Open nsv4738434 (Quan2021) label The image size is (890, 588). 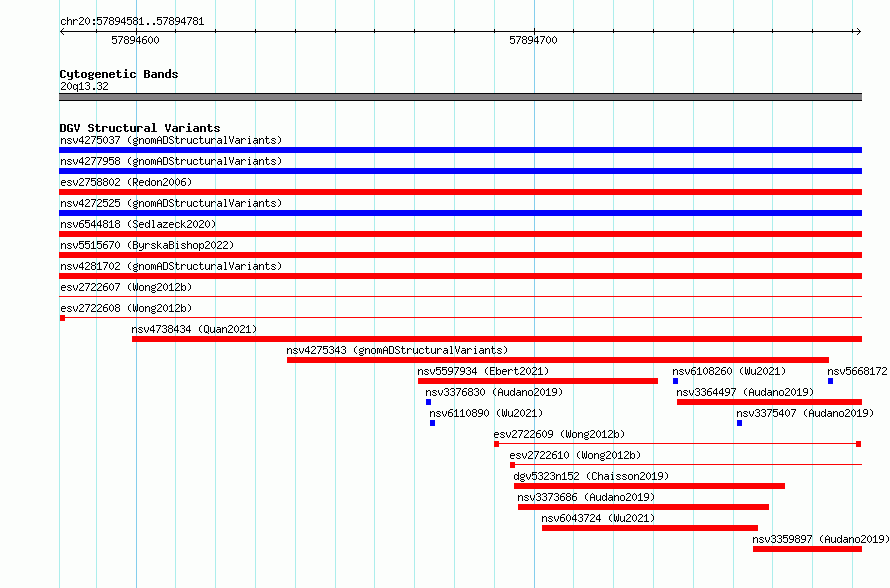(x=194, y=329)
